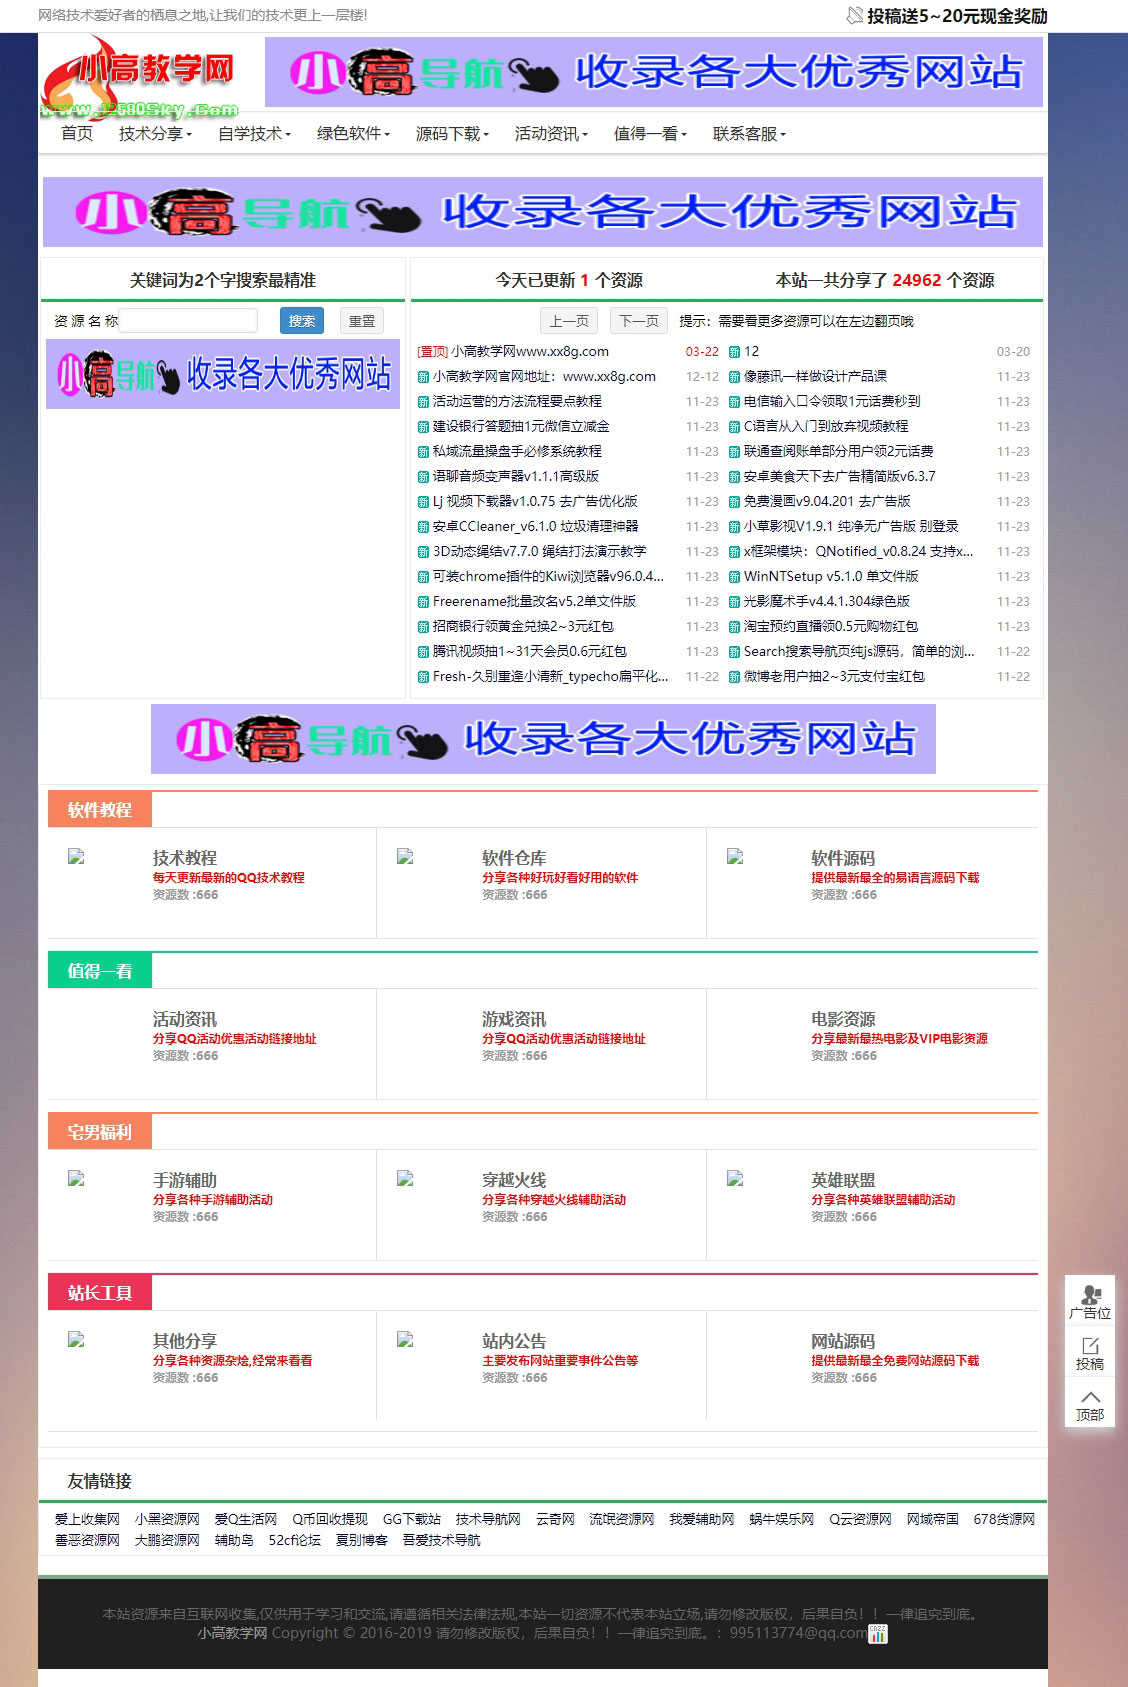The height and width of the screenshot is (1687, 1128).
Task: Open 安卓CCleaner_v6.1.0 垃圾清理神器 resource
Action: coord(535,526)
